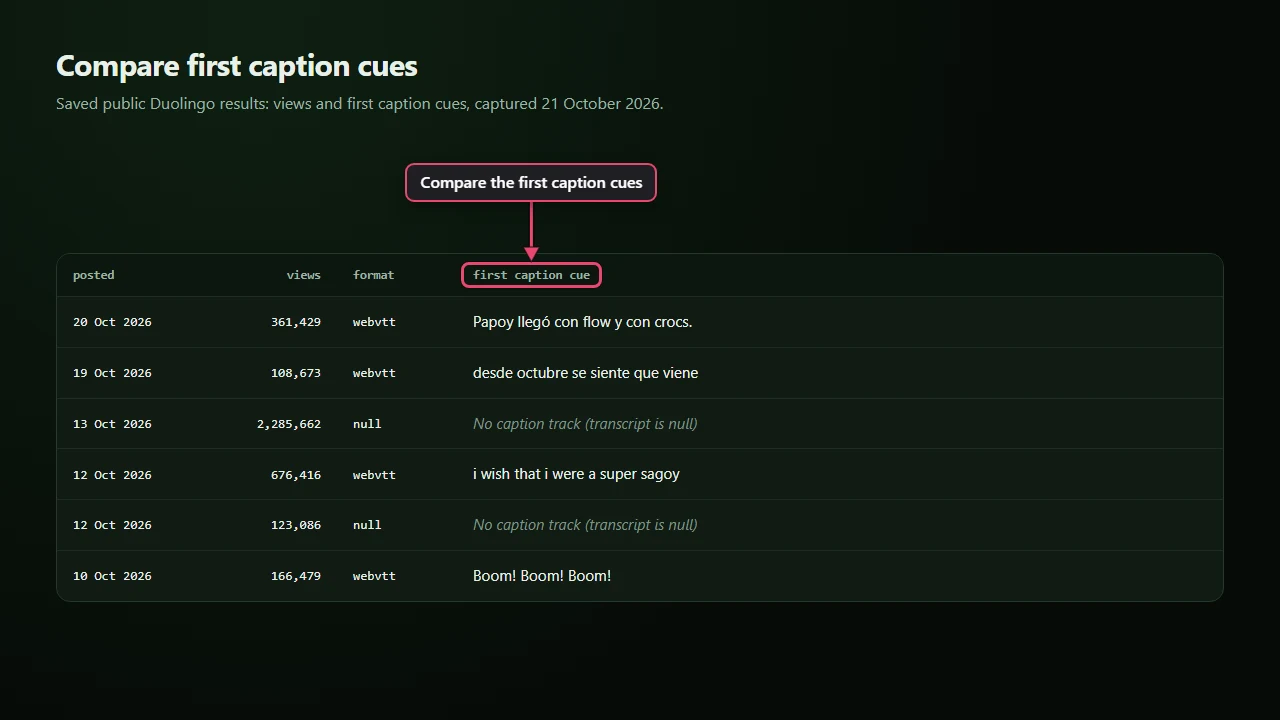Click webvtt in the 10 Oct 2026 row
Screen dimensions: 1280x720
coord(374,576)
